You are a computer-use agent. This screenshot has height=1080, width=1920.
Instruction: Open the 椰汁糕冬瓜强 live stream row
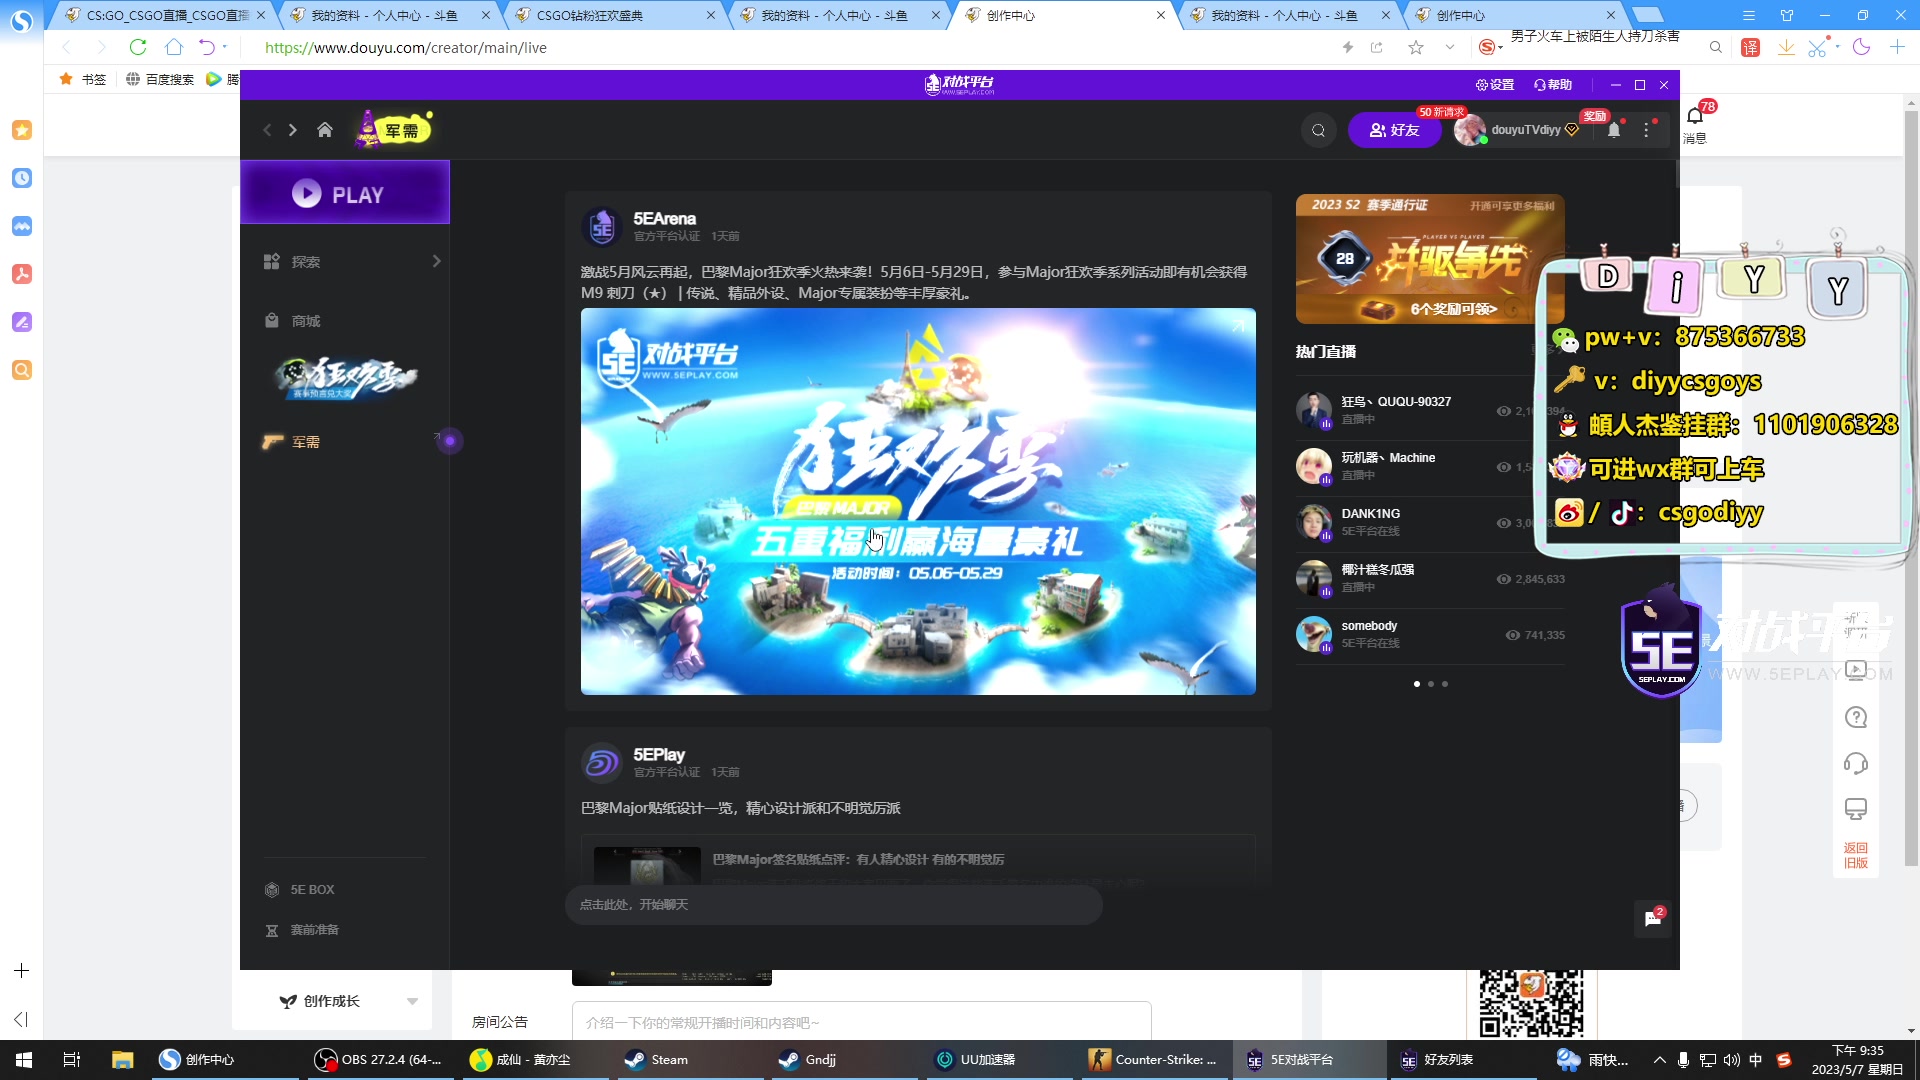1430,577
